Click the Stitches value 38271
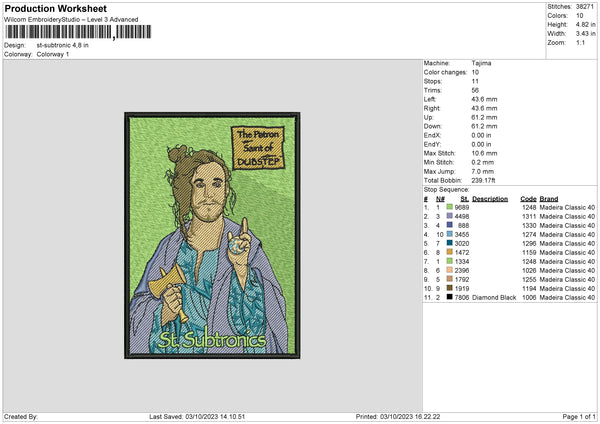600x424 pixels. click(x=585, y=7)
